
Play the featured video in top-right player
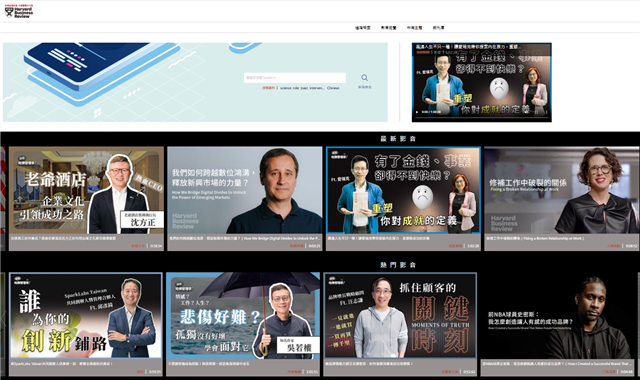click(x=417, y=111)
